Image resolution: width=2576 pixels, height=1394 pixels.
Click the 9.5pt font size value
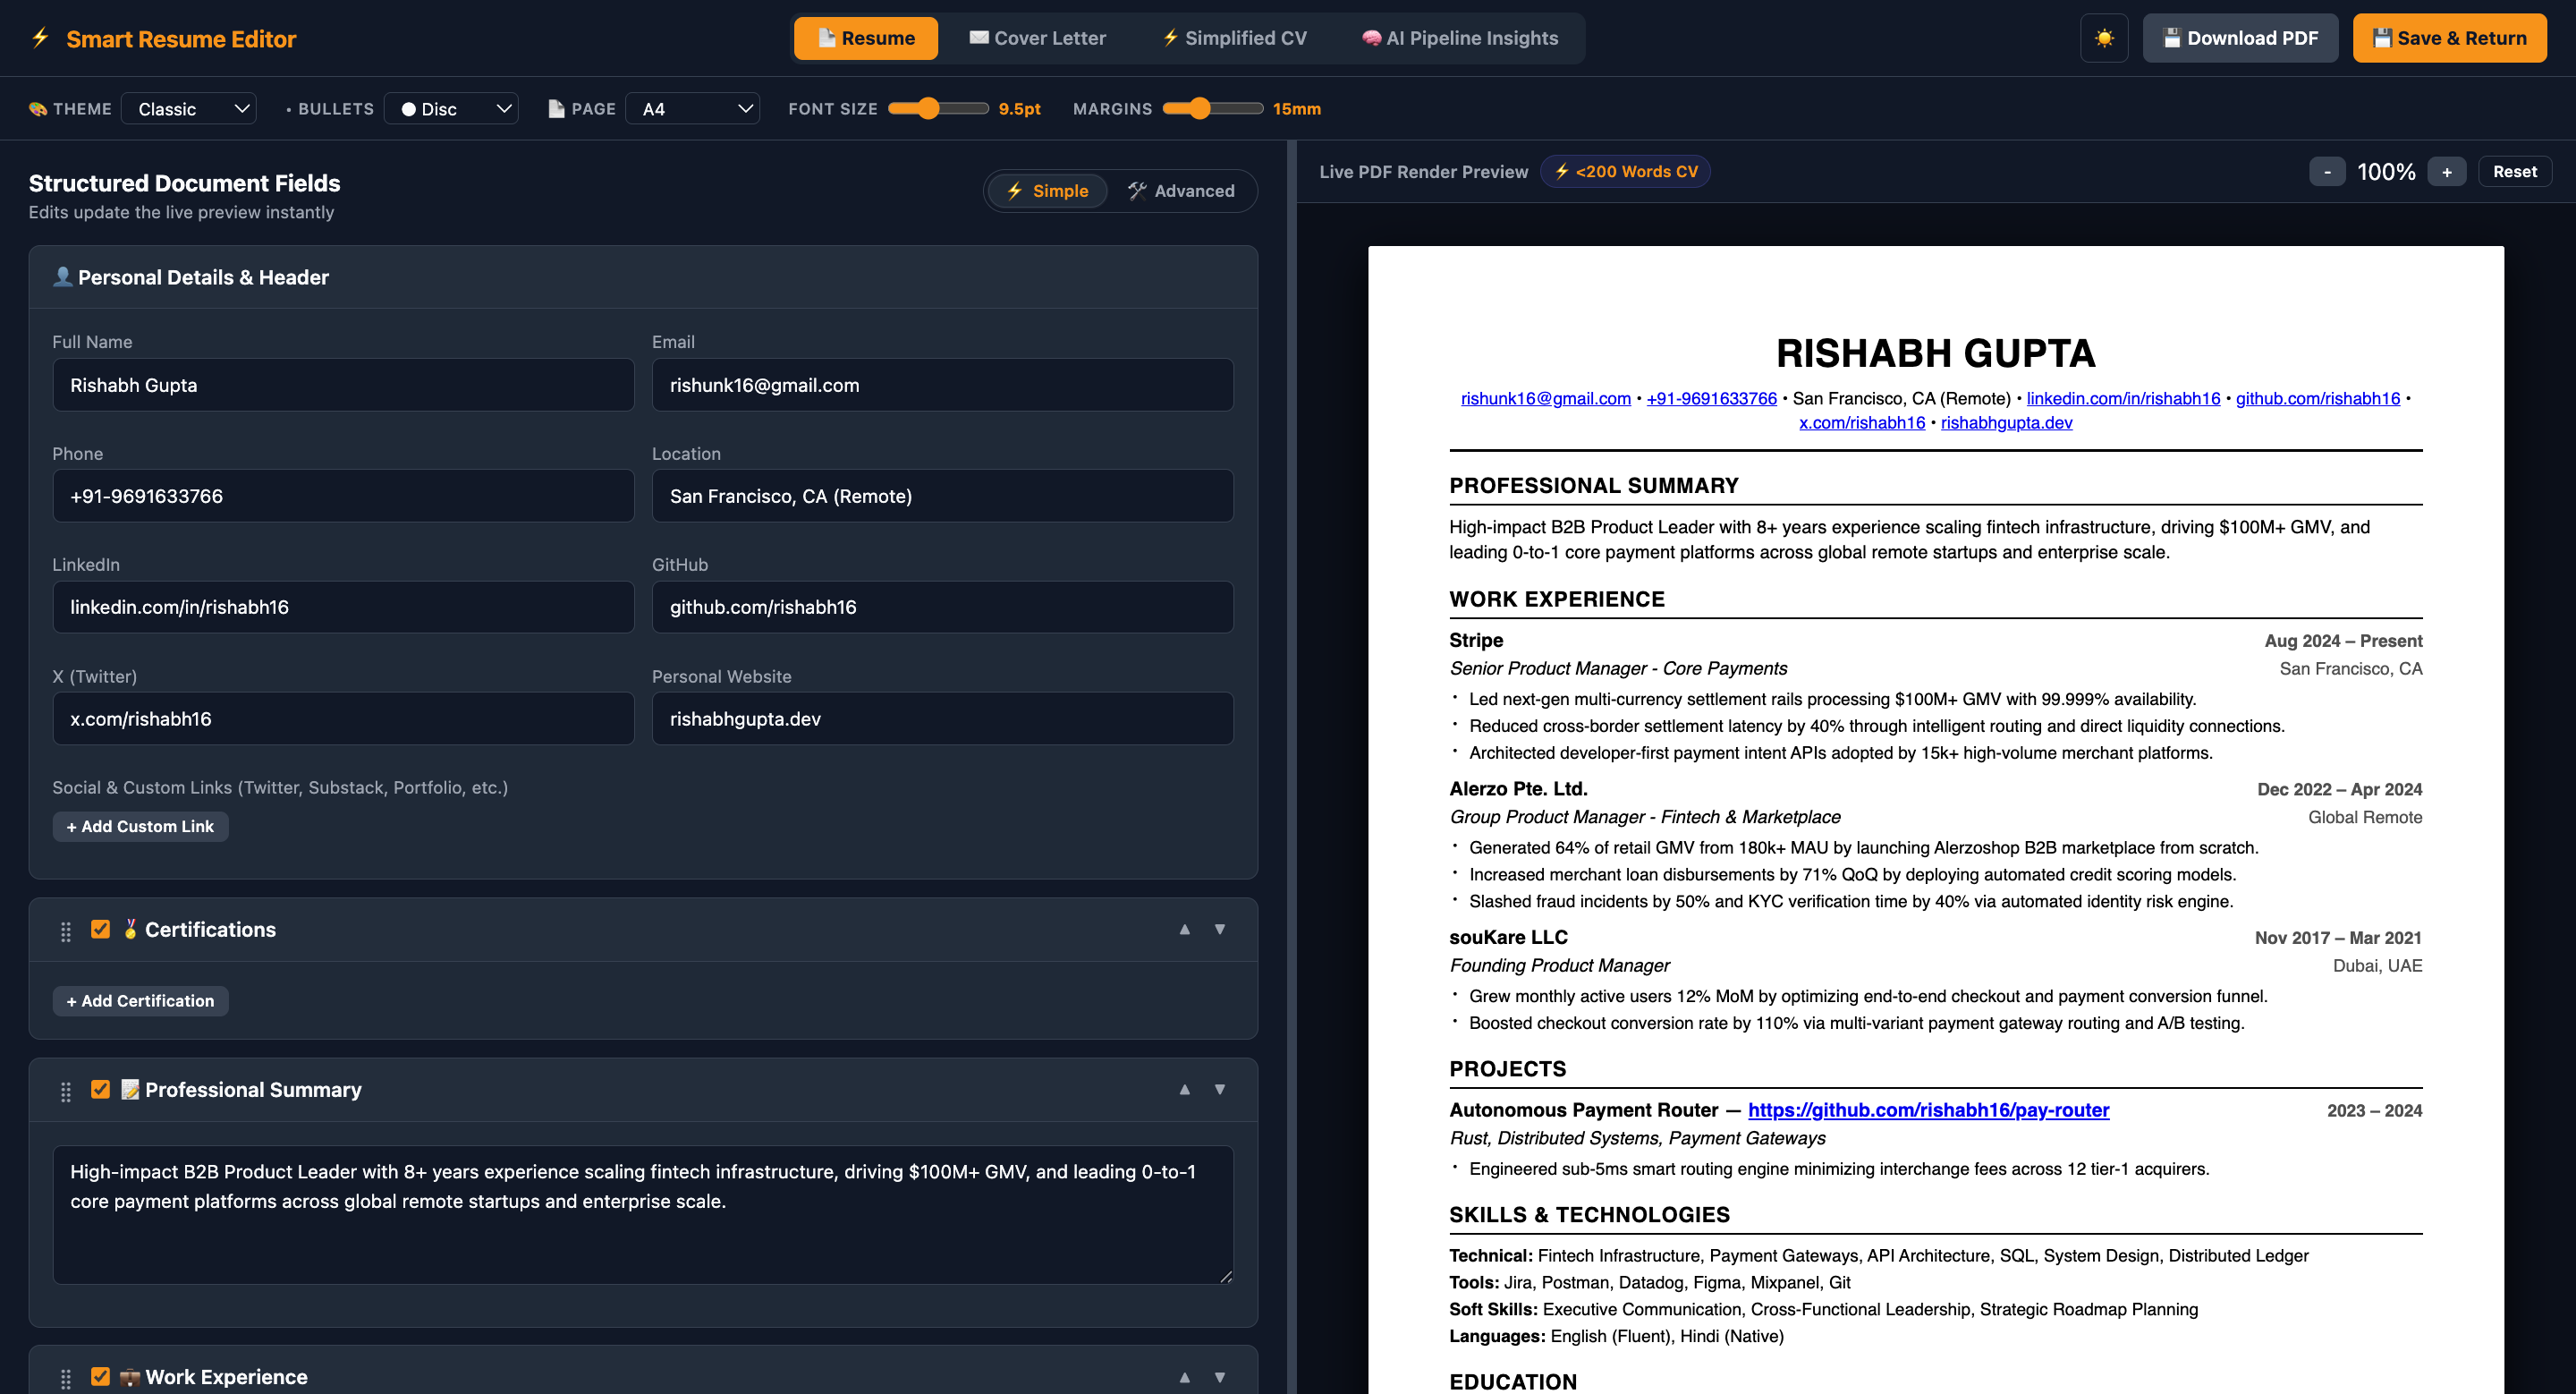pyautogui.click(x=1019, y=109)
